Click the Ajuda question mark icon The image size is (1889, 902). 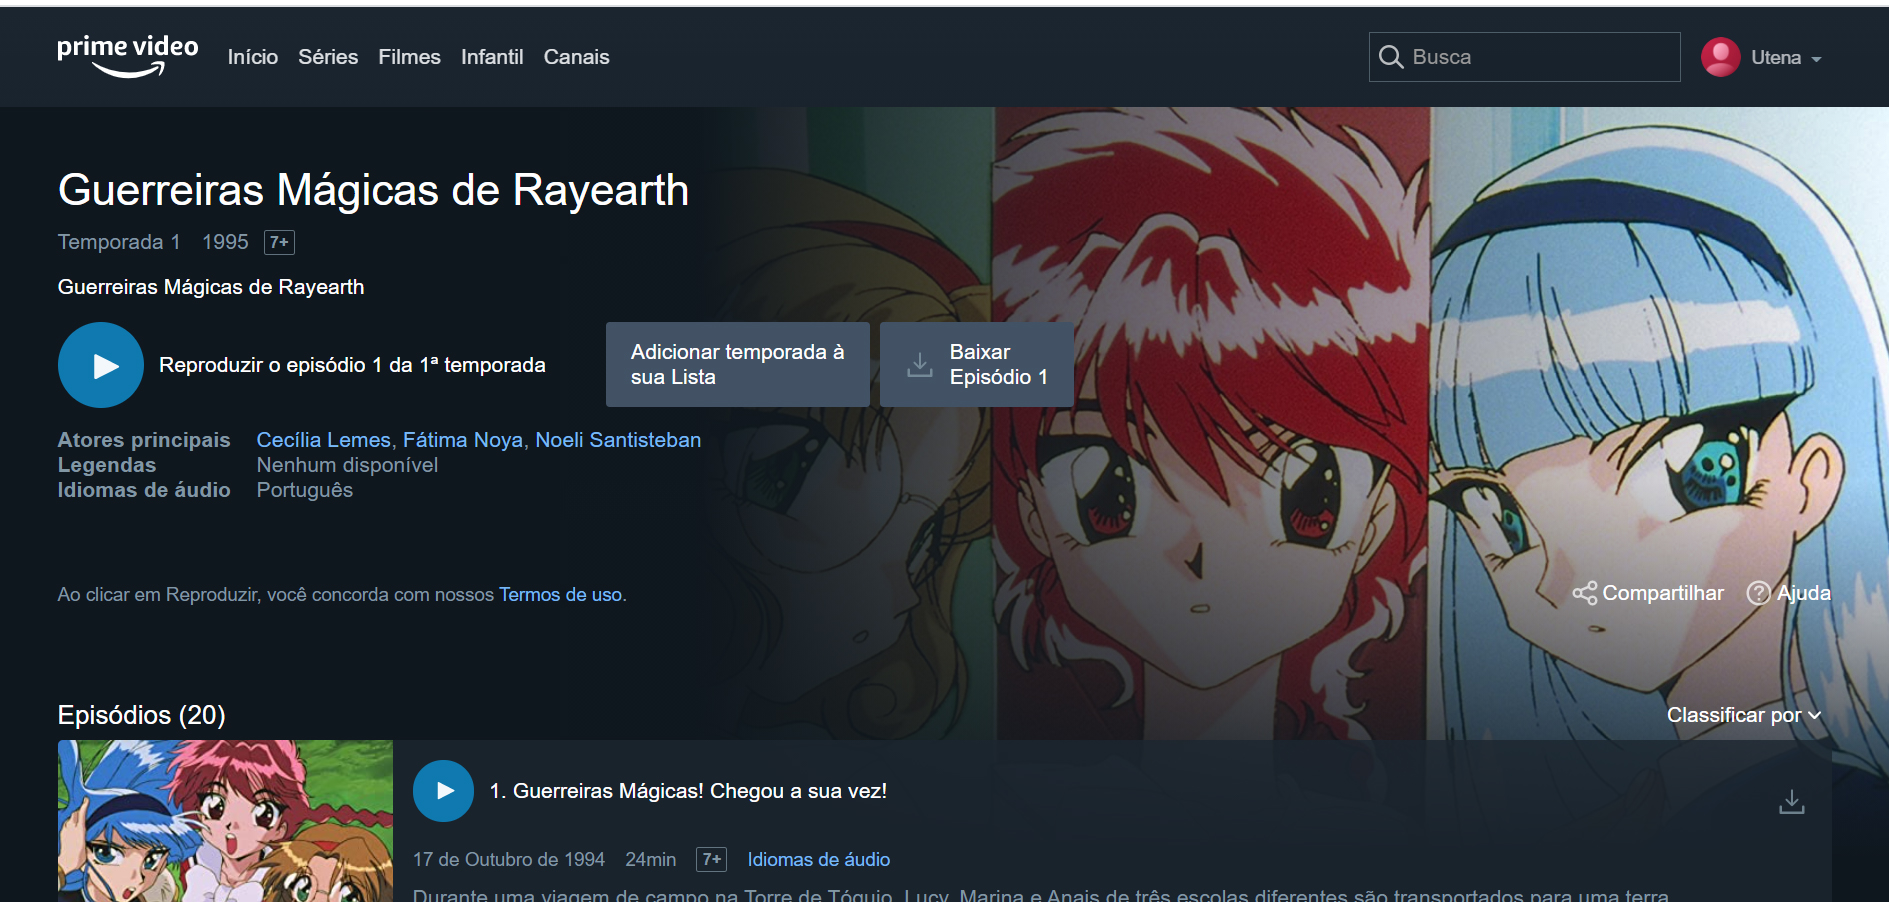1758,593
